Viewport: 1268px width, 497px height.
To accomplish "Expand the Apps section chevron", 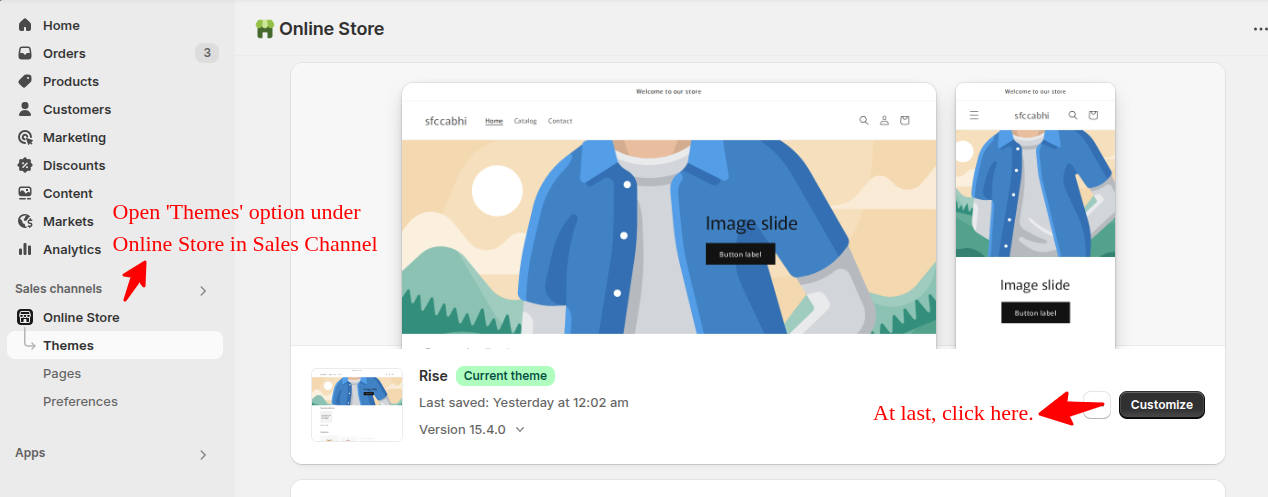I will click(203, 454).
